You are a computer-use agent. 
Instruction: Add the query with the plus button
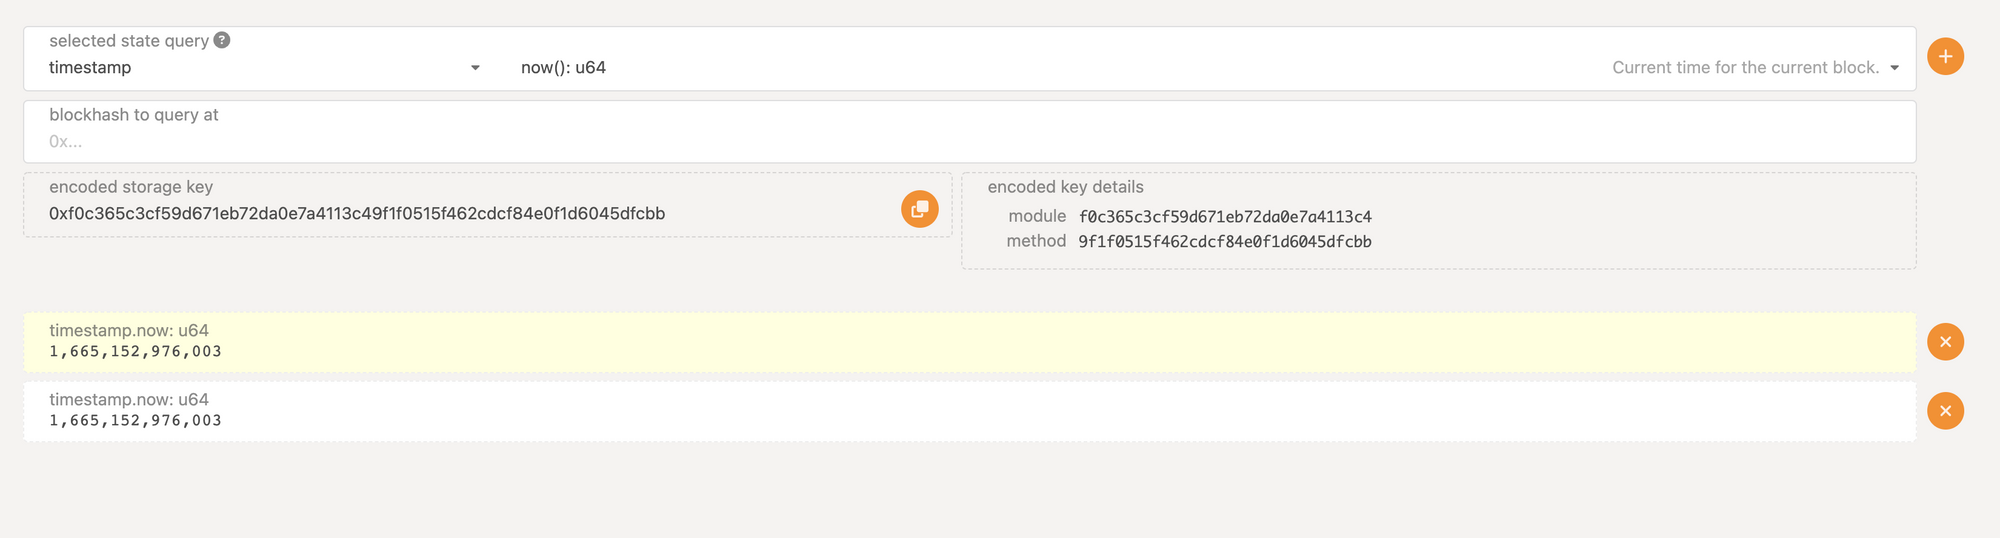coord(1945,56)
